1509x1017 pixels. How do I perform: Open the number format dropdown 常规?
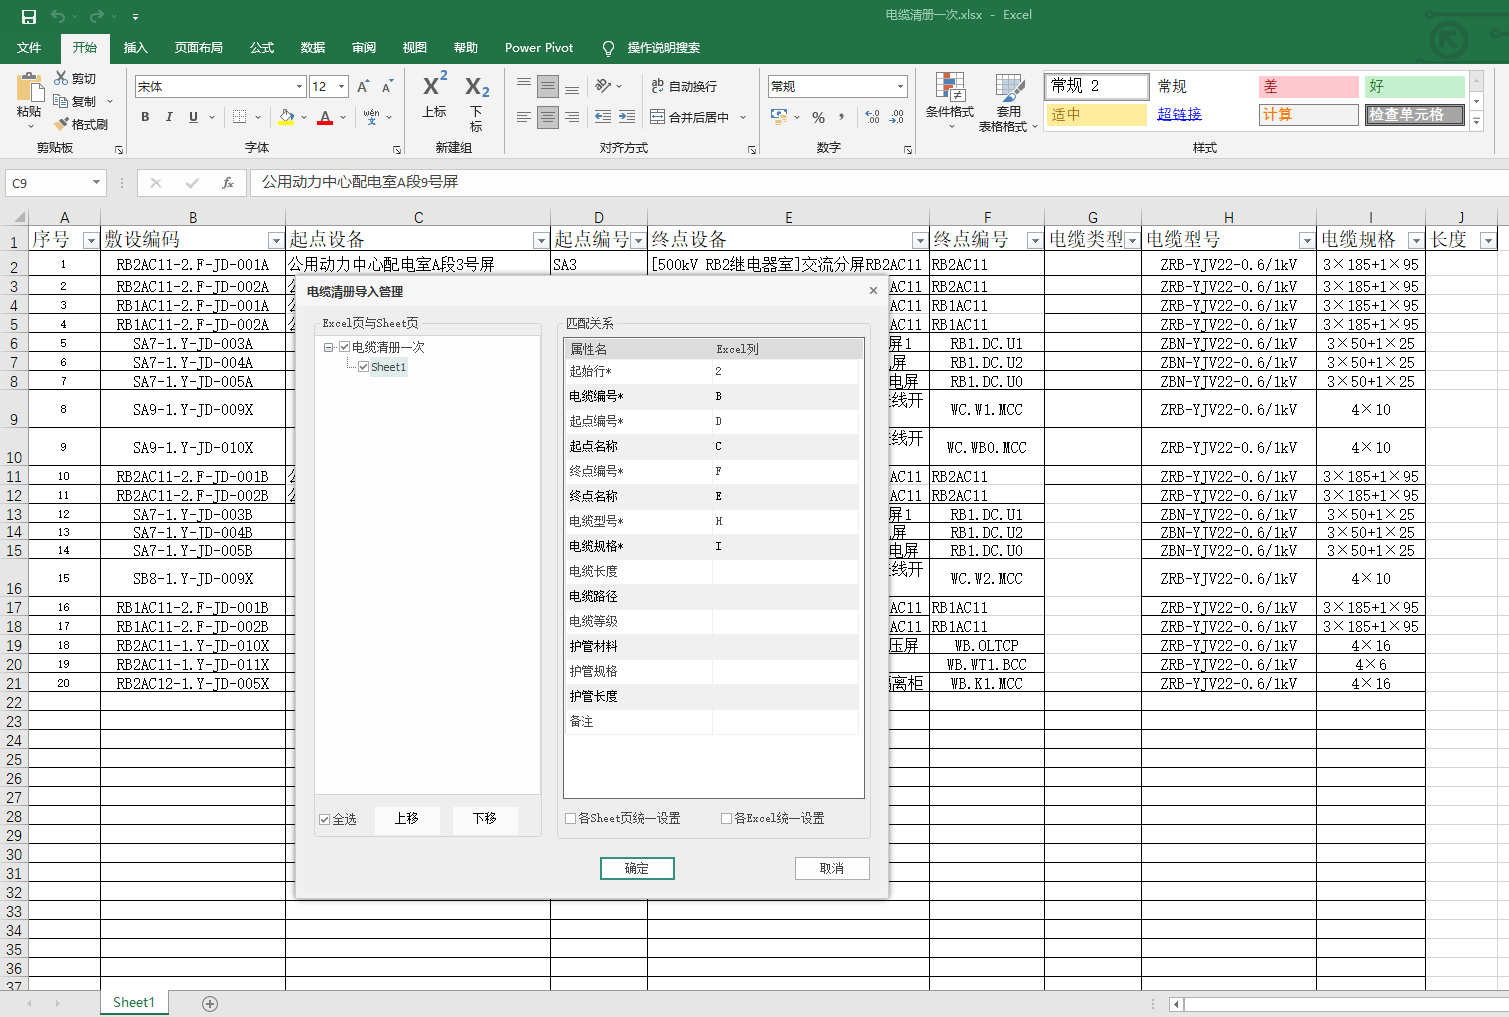[900, 87]
